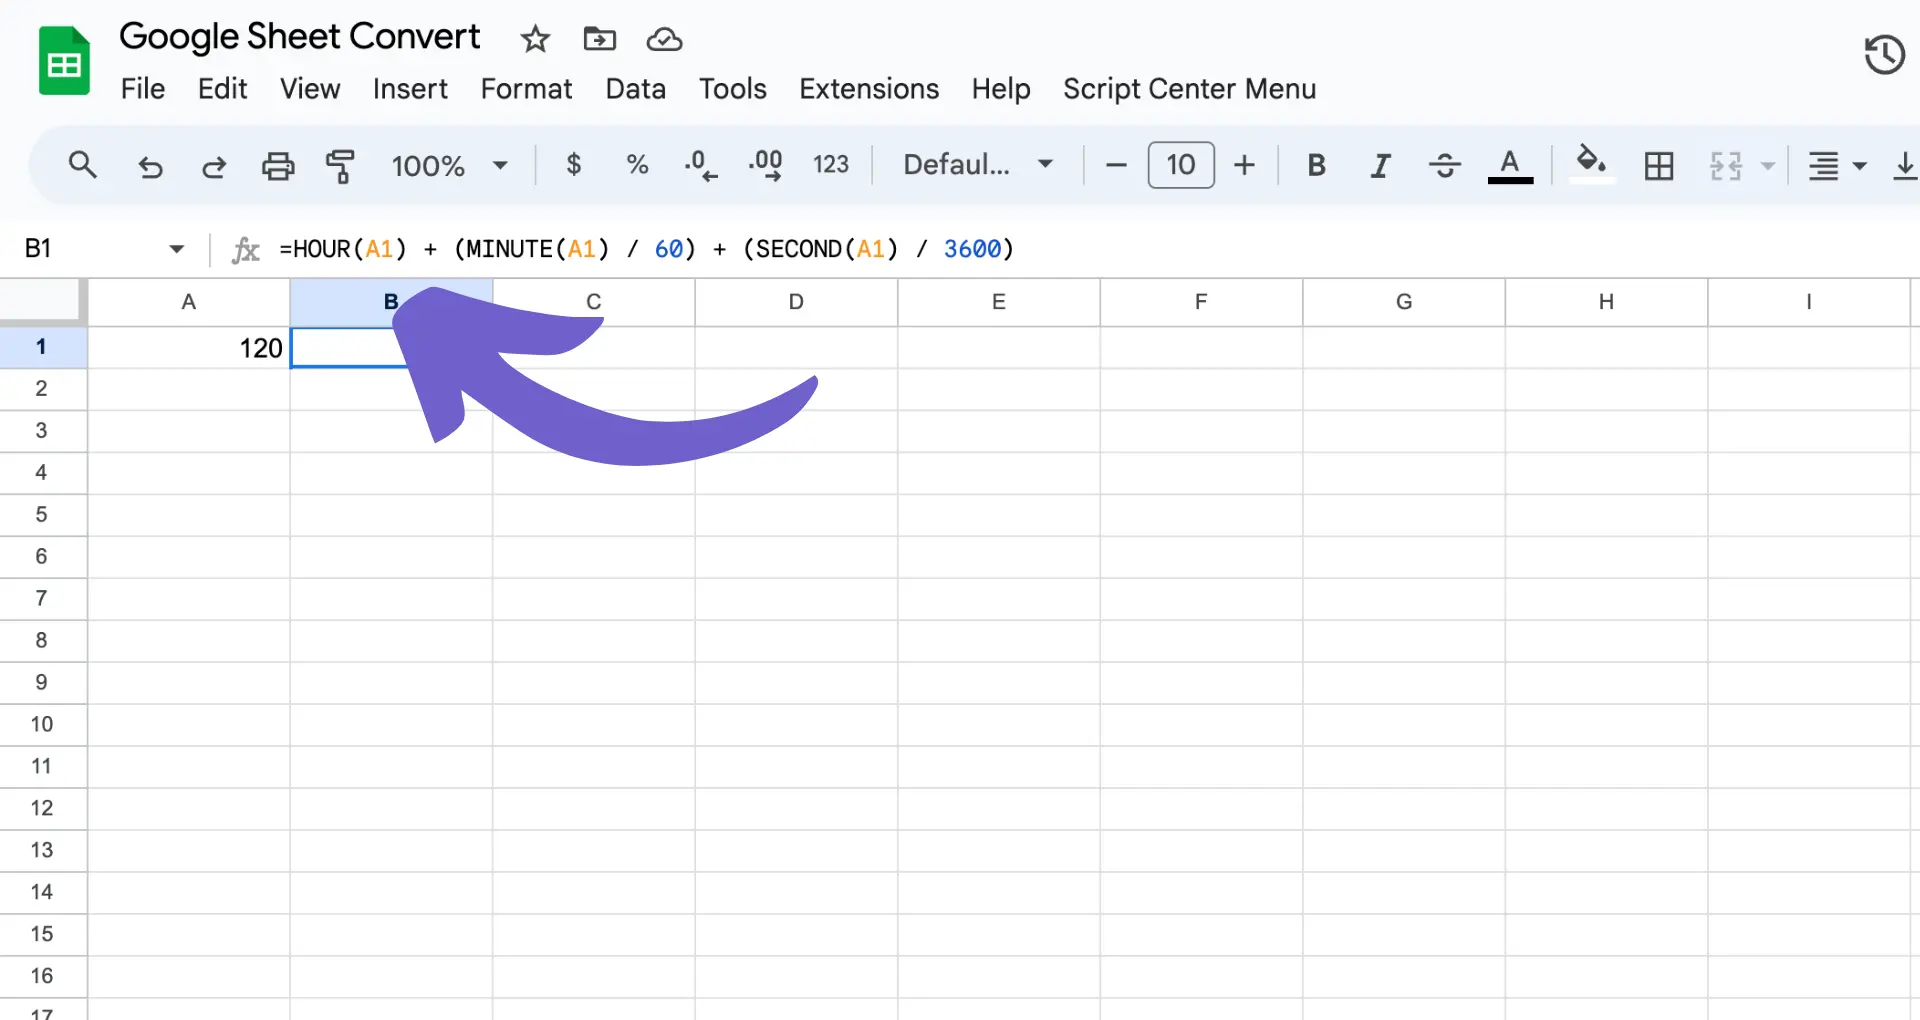Screen dimensions: 1920x1020
Task: Select cell A1 containing 120
Action: (189, 348)
